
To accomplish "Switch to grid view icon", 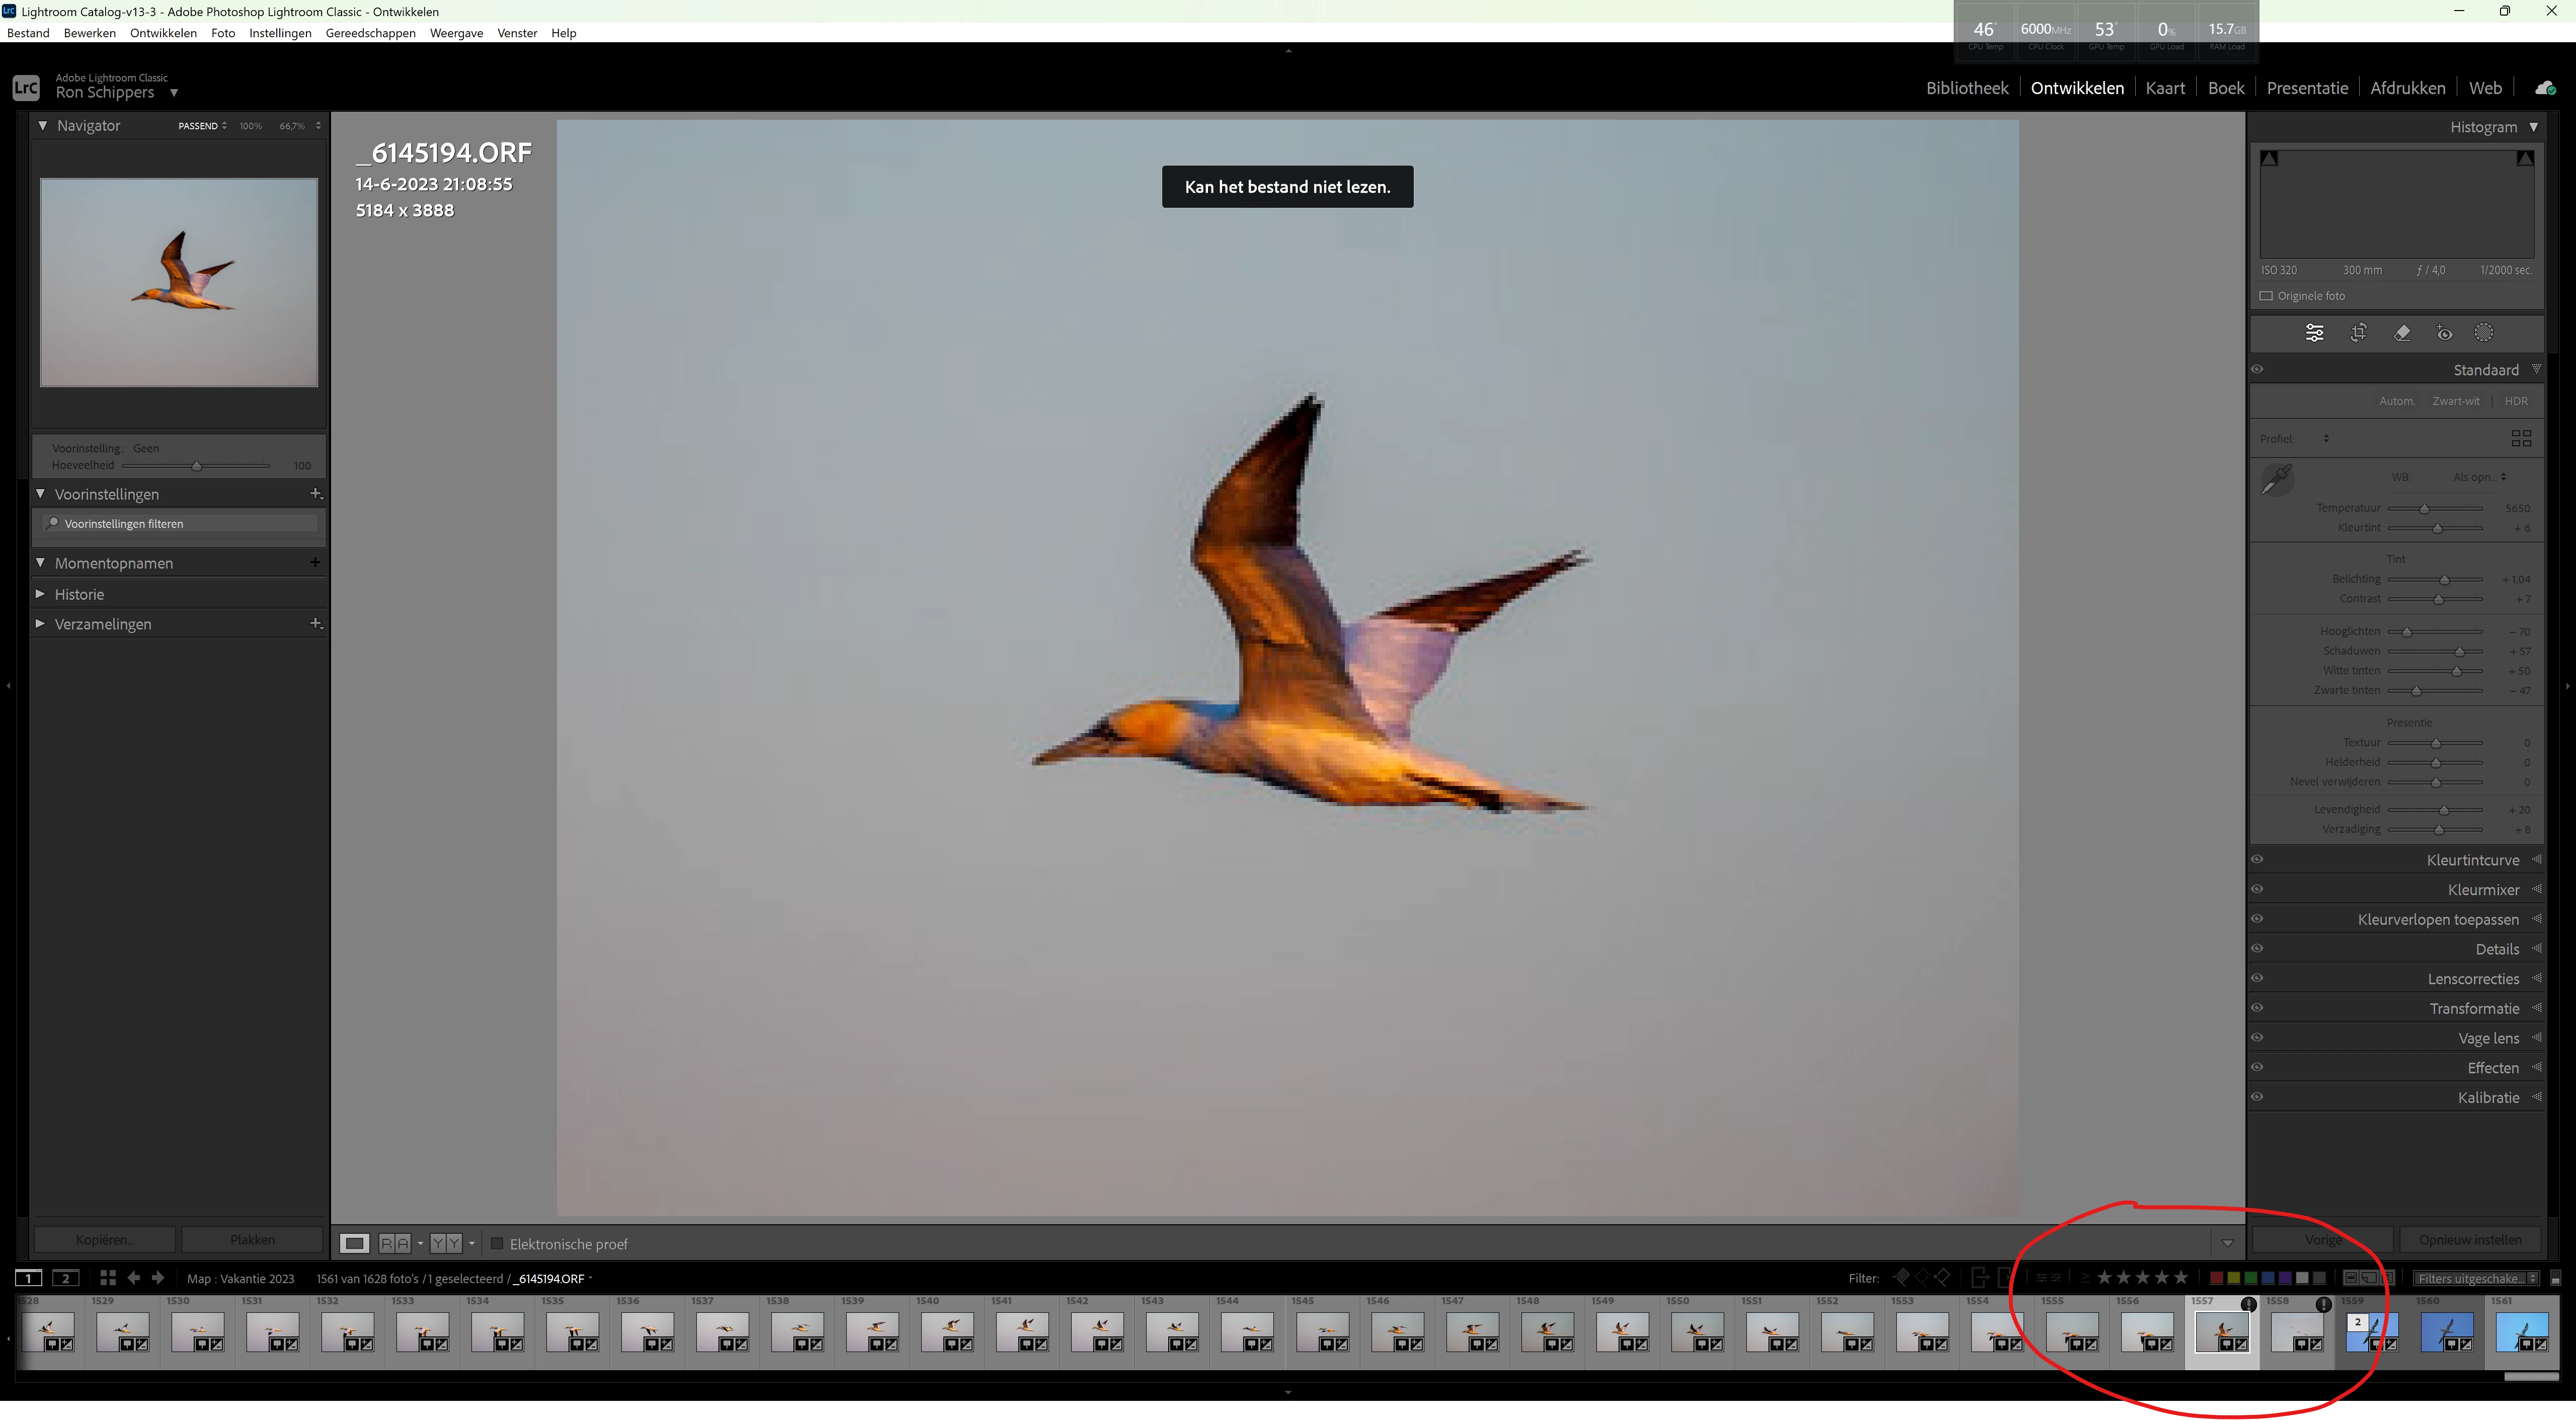I will (x=108, y=1278).
